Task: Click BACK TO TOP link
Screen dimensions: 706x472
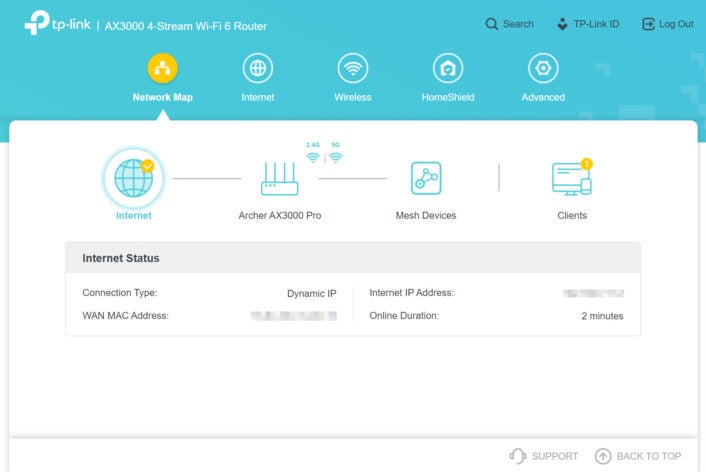Action: pyautogui.click(x=638, y=456)
